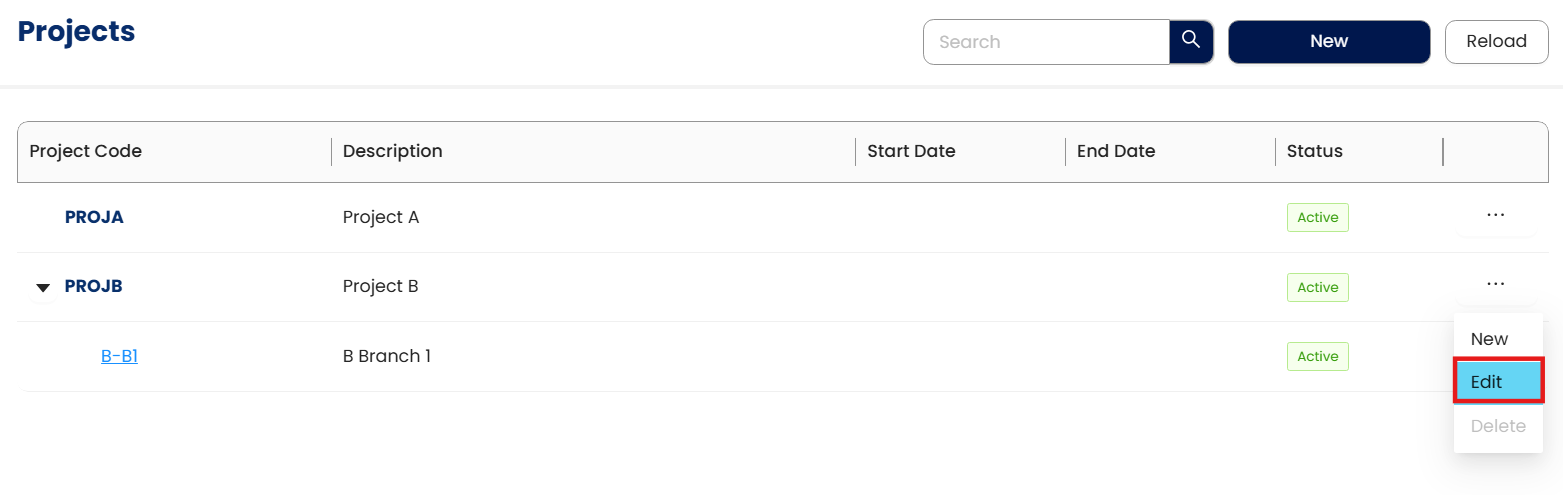This screenshot has height=495, width=1563.
Task: Click the Status column header
Action: (1314, 152)
